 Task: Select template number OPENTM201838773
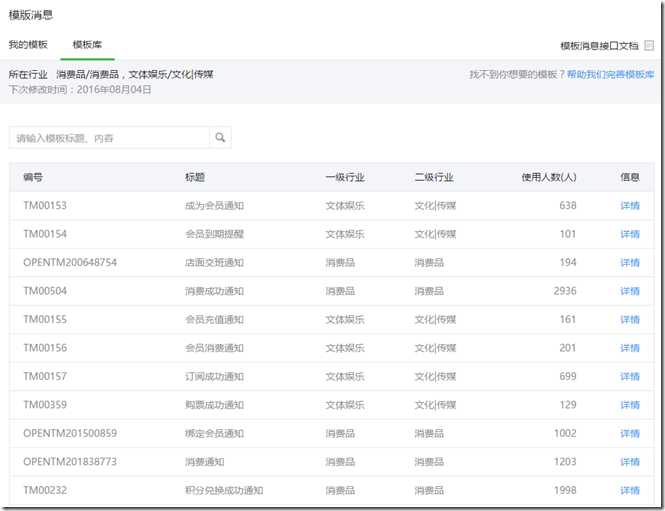click(x=70, y=462)
